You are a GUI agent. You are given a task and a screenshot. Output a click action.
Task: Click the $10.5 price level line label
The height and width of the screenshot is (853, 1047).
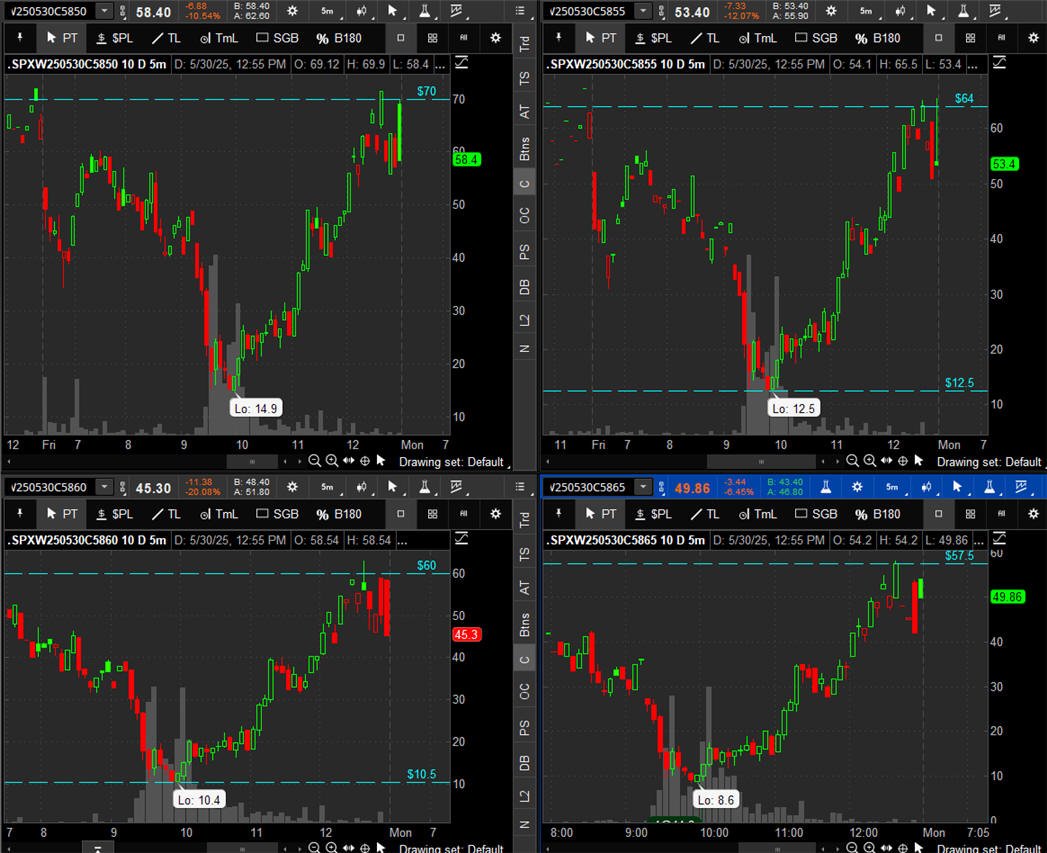tap(421, 774)
